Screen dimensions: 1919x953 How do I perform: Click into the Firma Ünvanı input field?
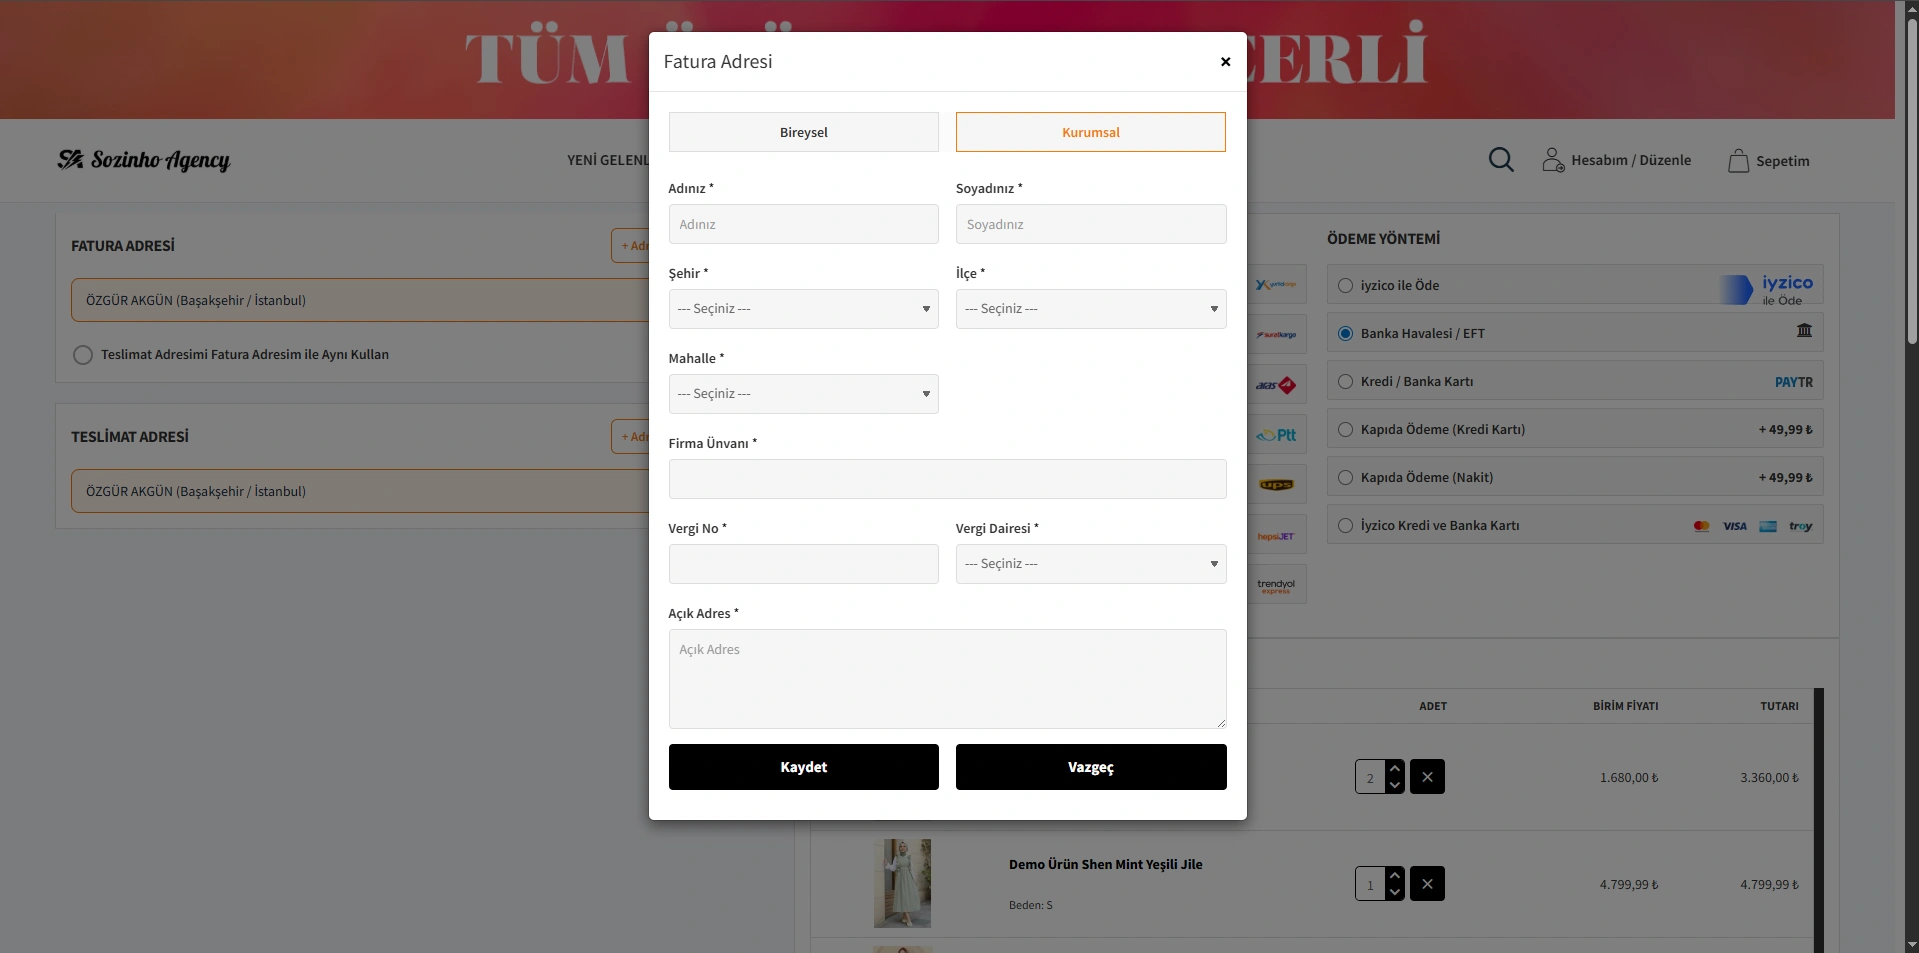(x=947, y=479)
